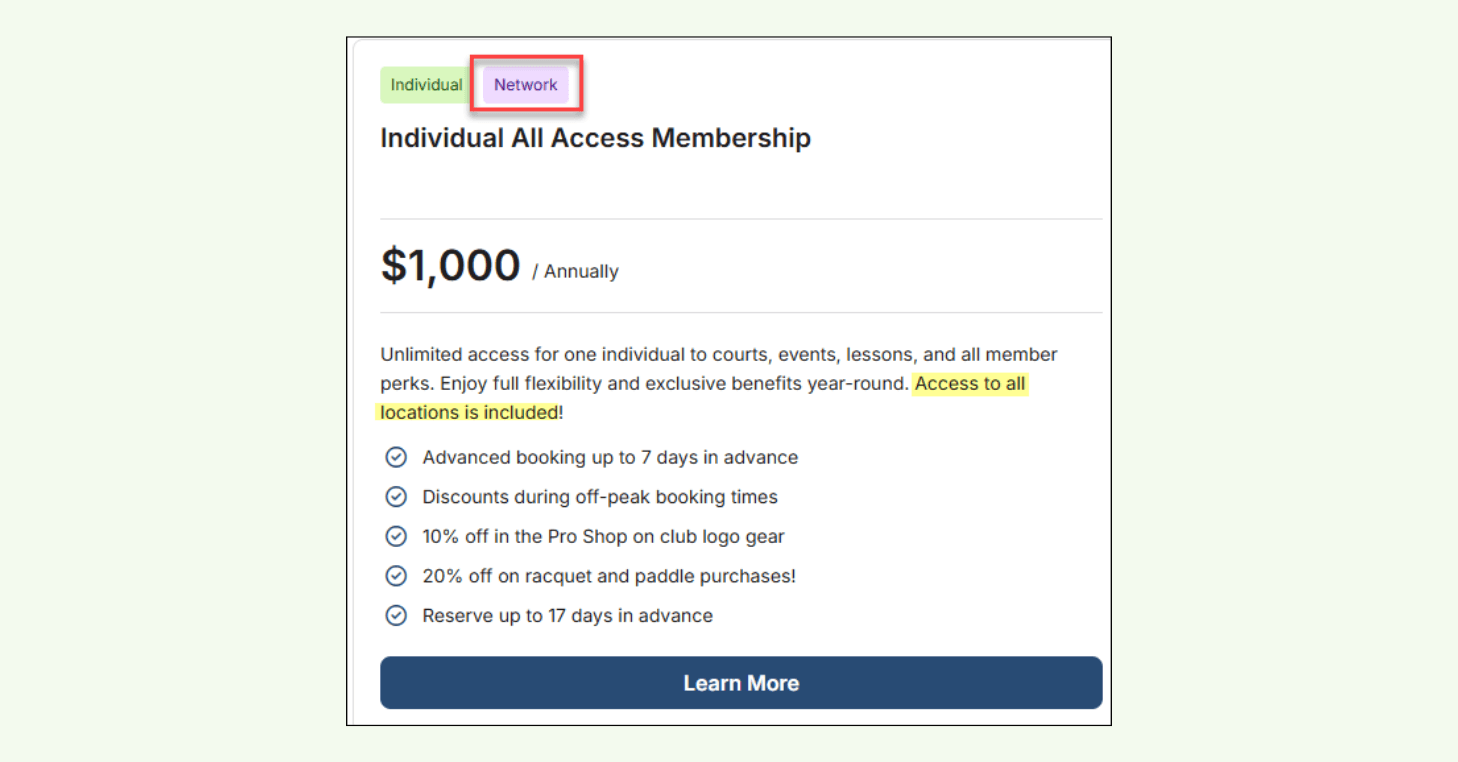Screen dimensions: 1458x762
Task: Select the green Individual tag
Action: point(426,85)
